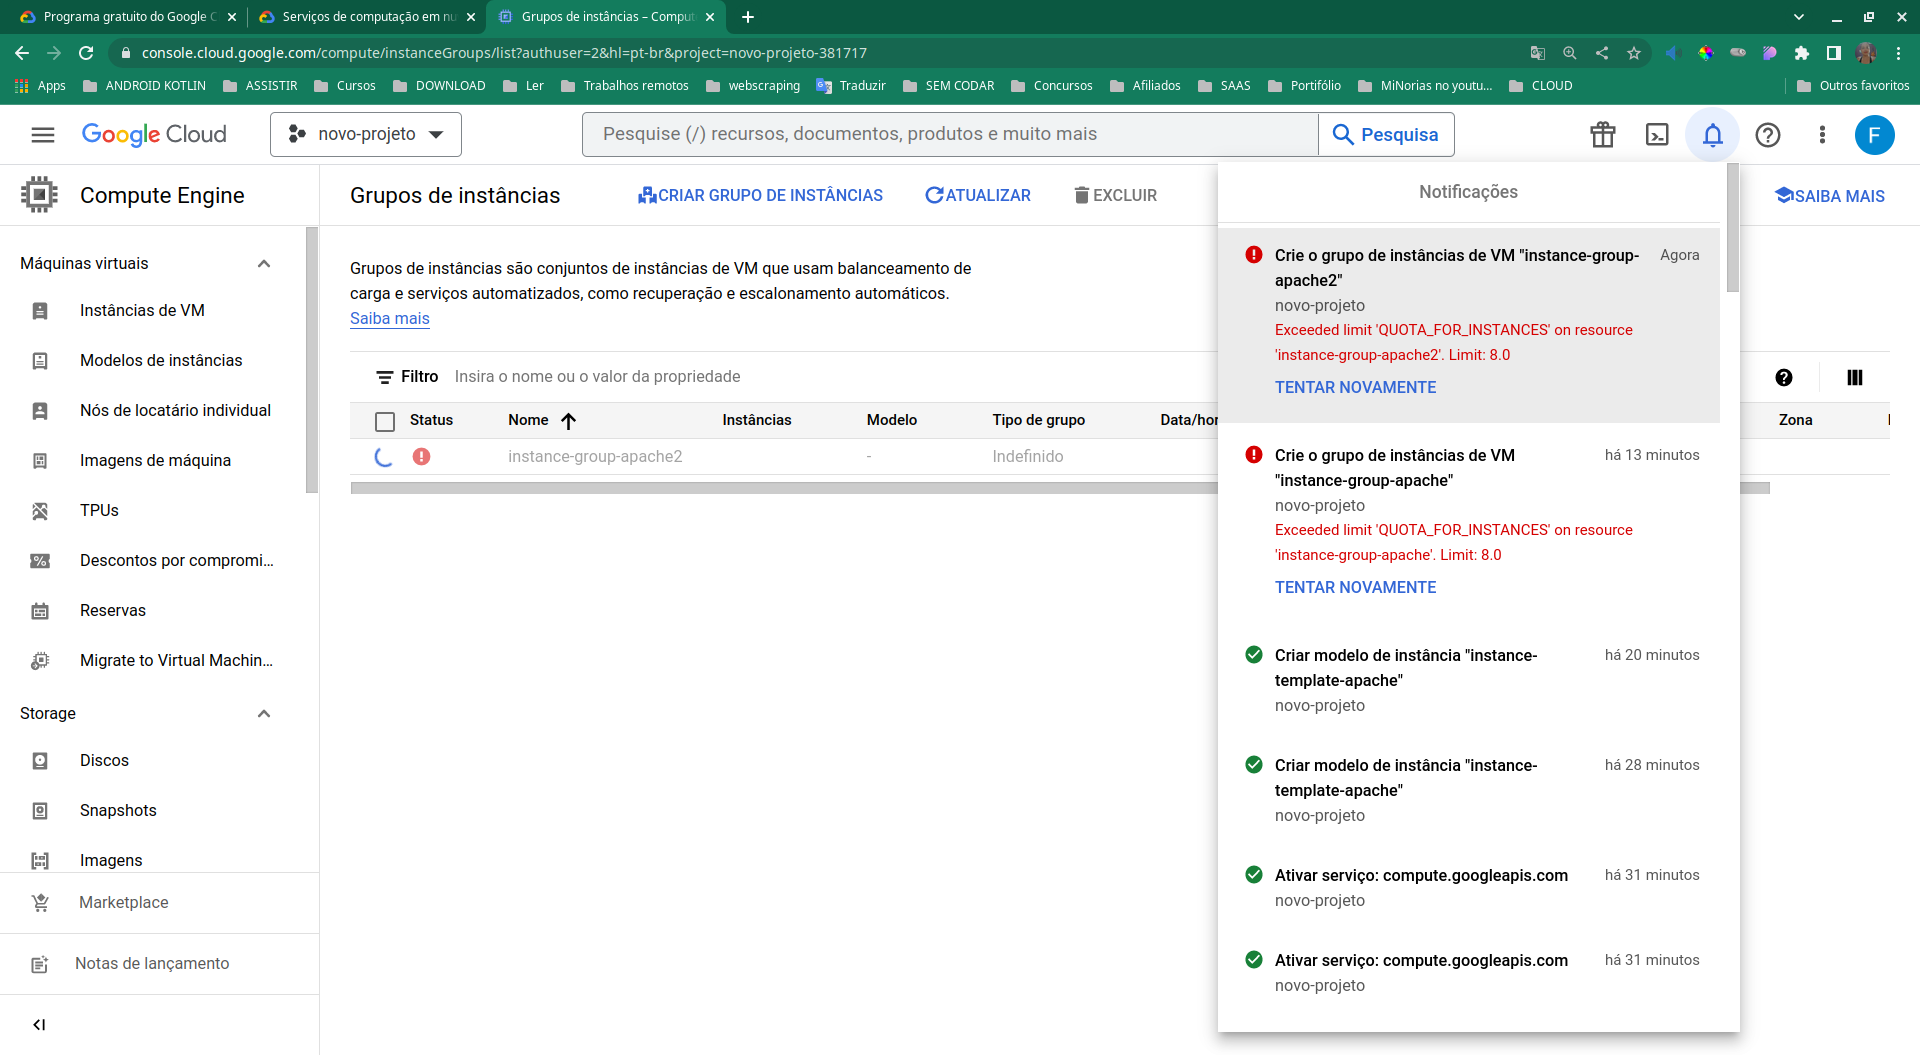Select the all-rows checkbox in table header

(385, 421)
